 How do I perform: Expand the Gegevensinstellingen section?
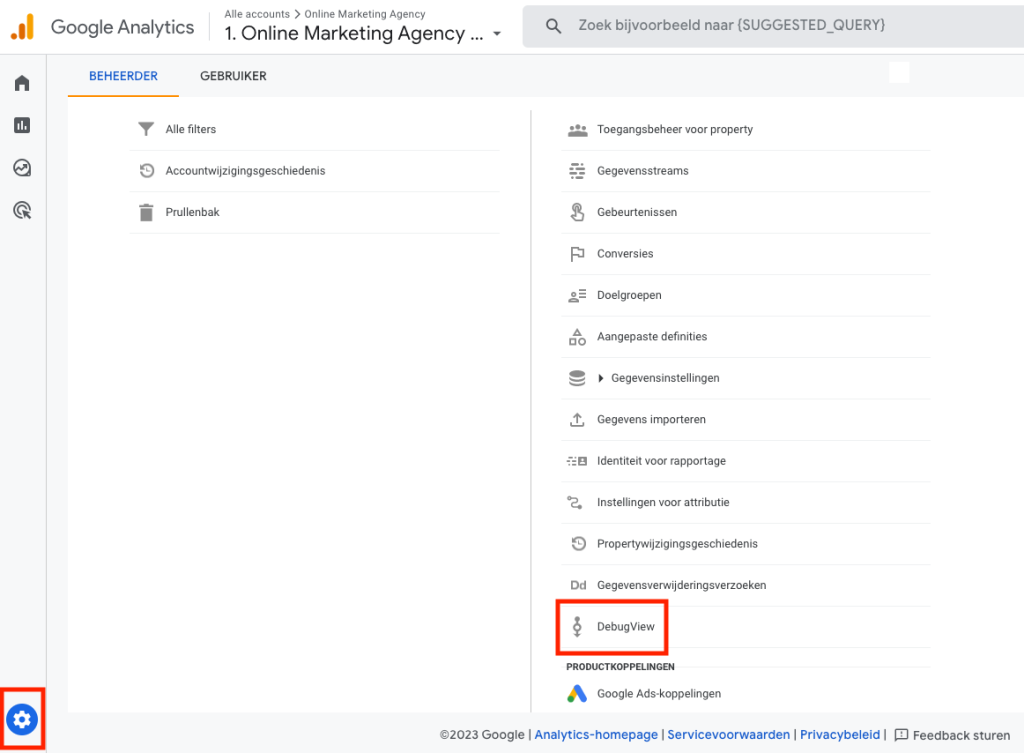click(x=601, y=378)
